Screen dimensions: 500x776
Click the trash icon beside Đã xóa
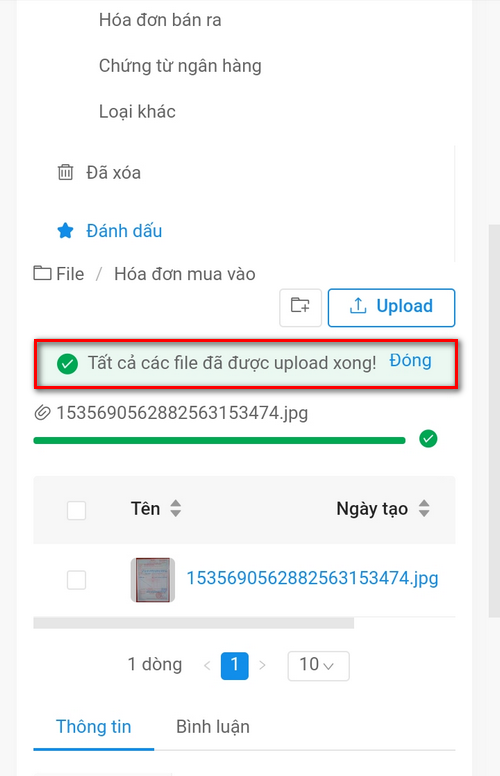point(65,172)
